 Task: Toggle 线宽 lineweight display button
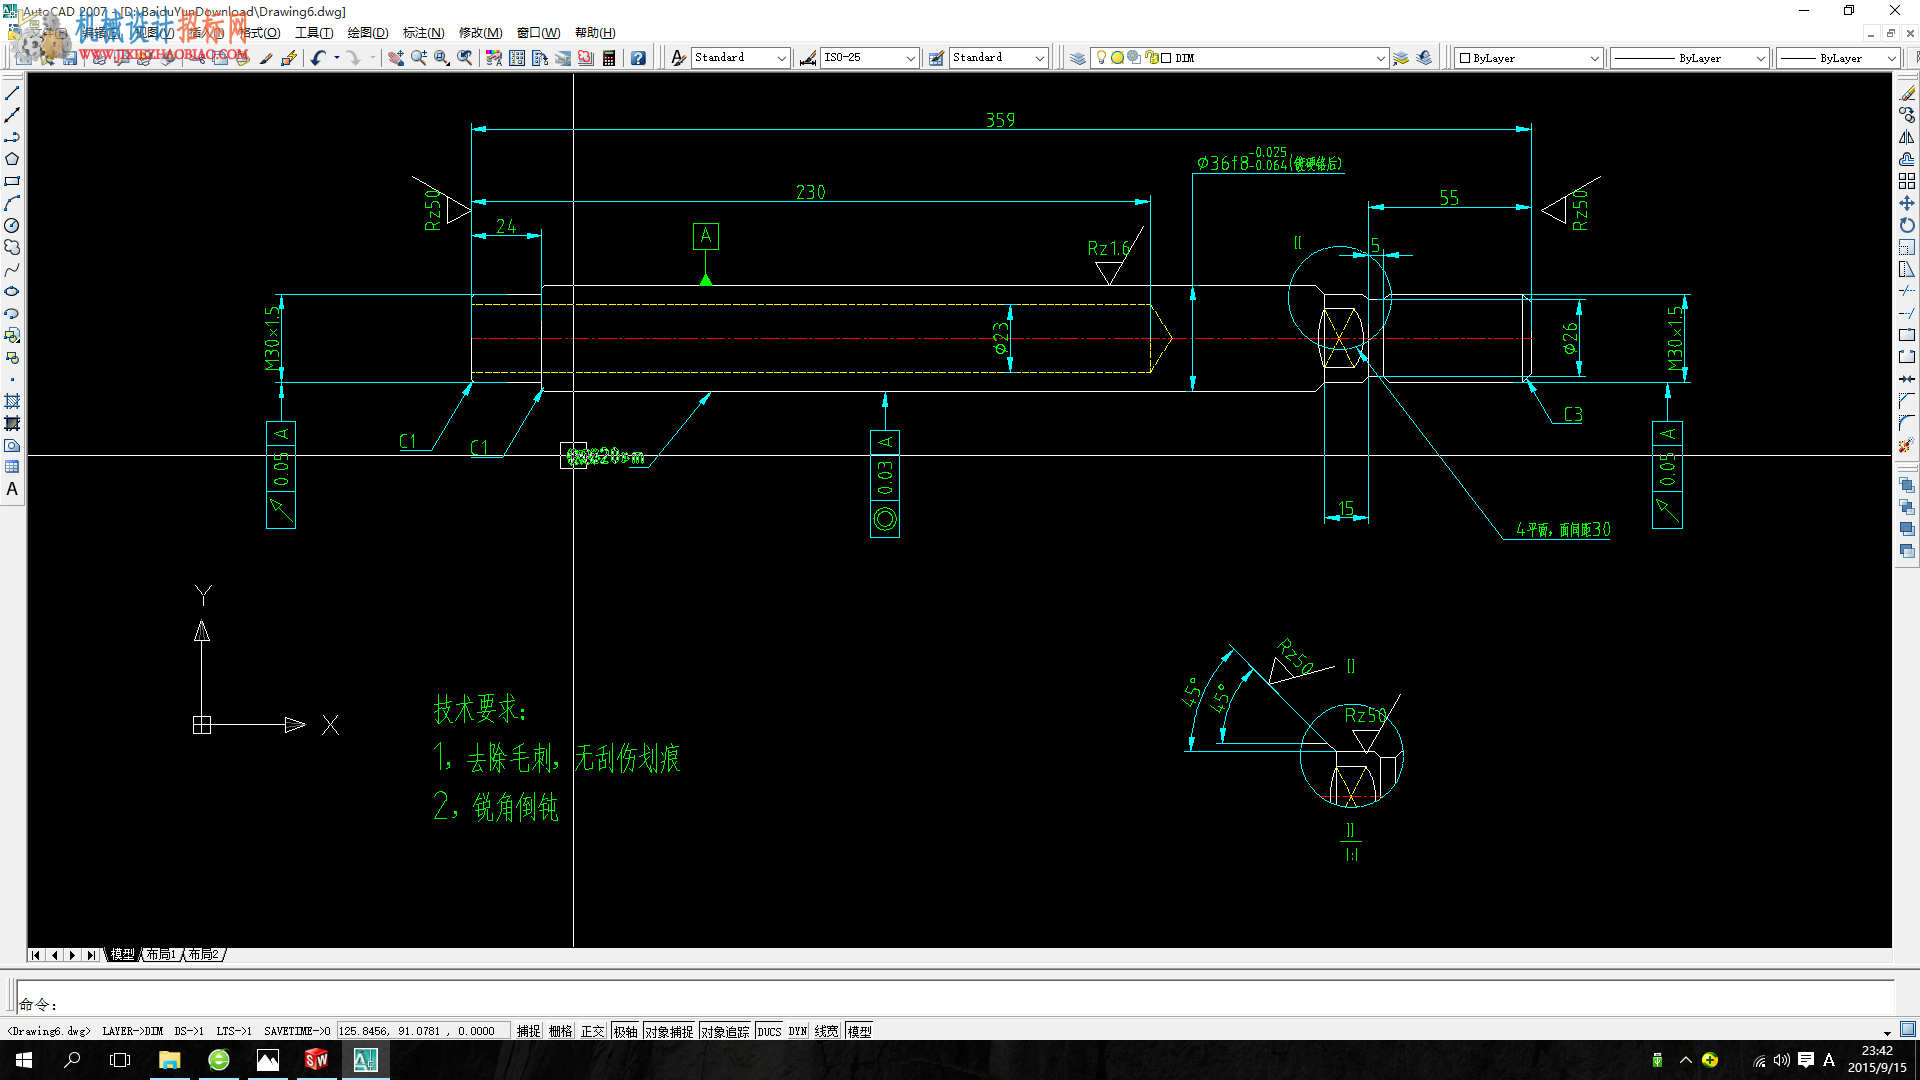[826, 1031]
